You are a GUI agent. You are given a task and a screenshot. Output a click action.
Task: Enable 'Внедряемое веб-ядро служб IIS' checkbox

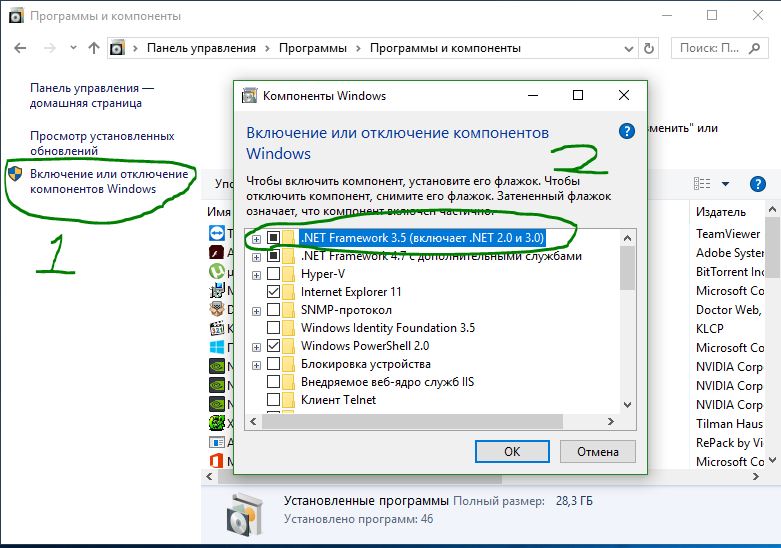(x=273, y=382)
